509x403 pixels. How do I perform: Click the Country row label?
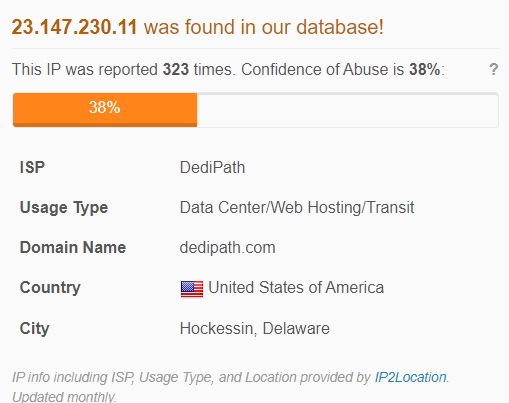pyautogui.click(x=50, y=288)
